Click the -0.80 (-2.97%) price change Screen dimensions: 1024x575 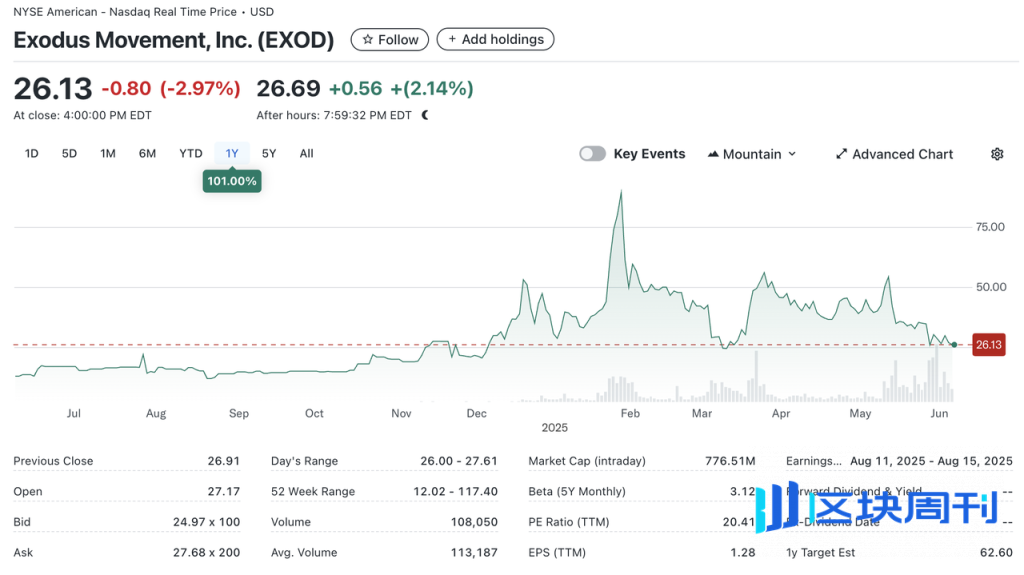click(171, 88)
